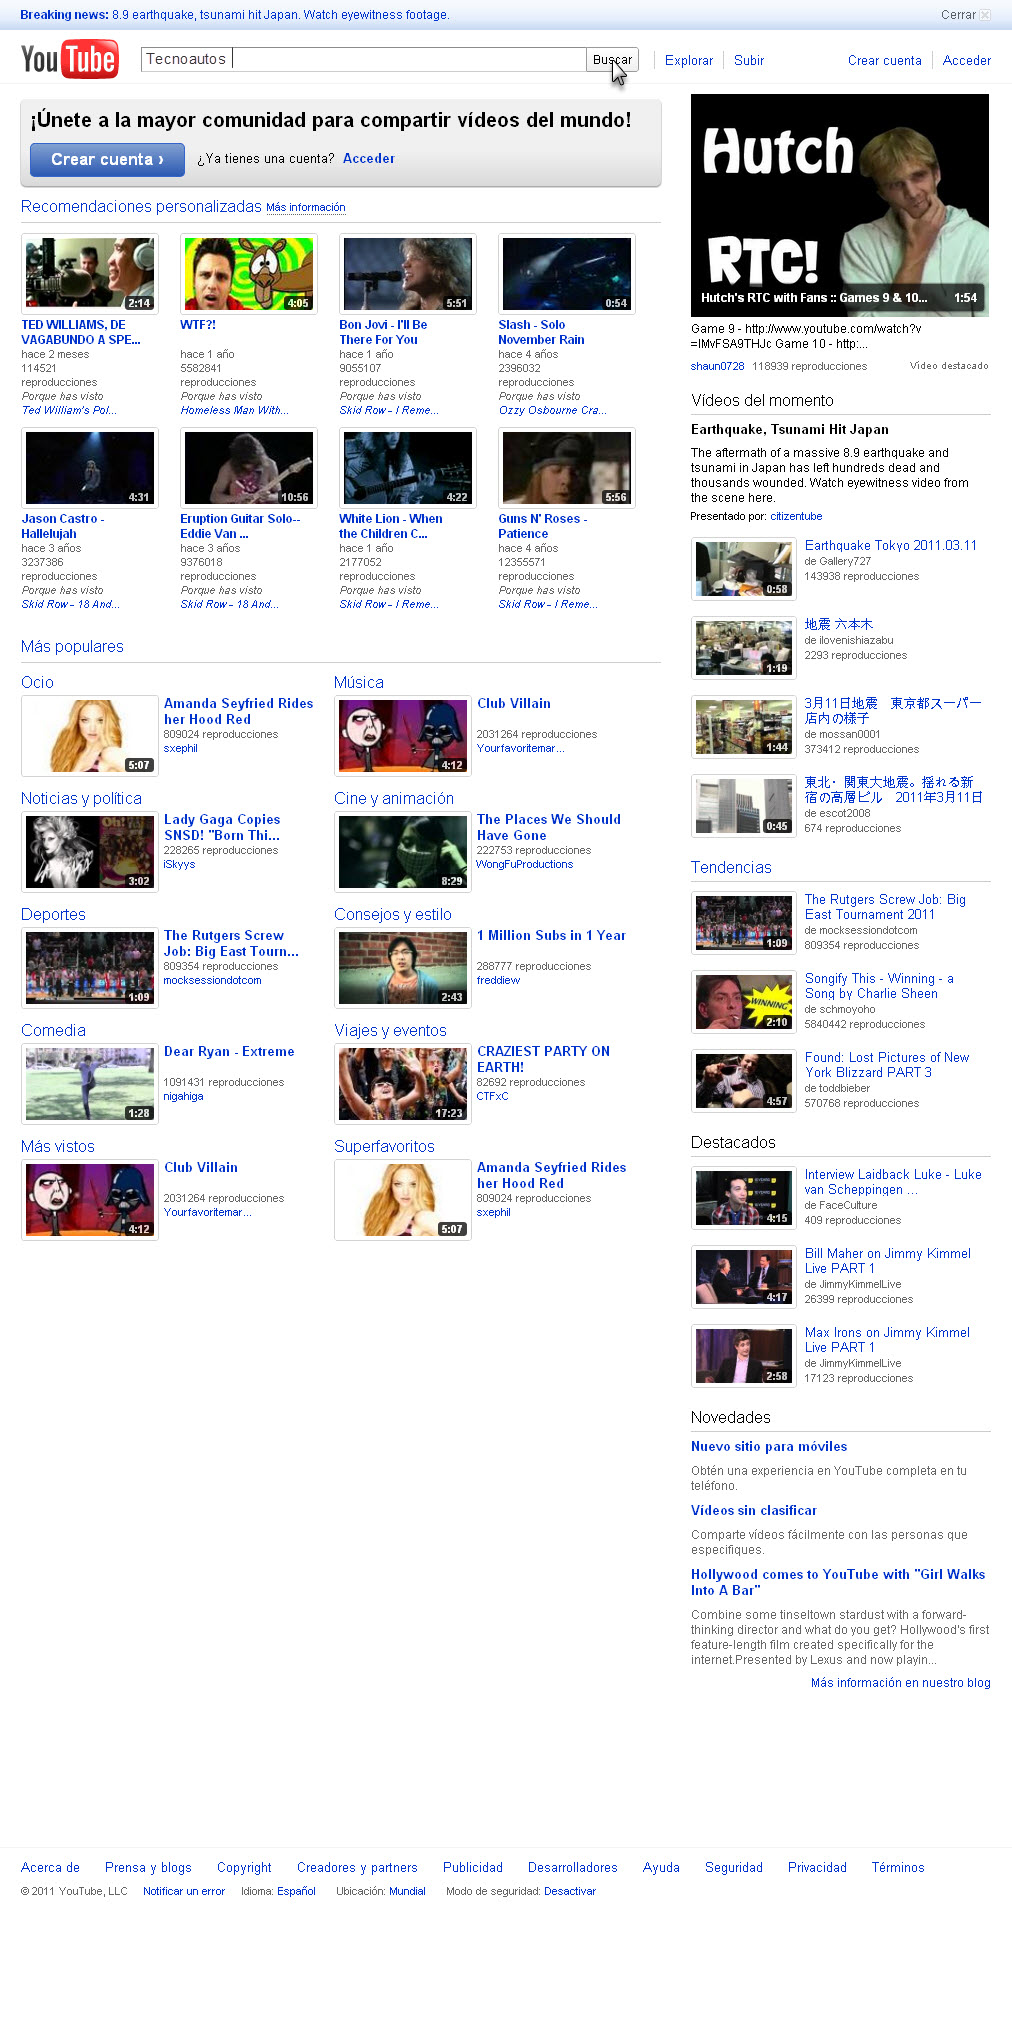Open Club Villain thumbnail under Música
Viewport: 1012px width, 2022px height.
click(403, 736)
